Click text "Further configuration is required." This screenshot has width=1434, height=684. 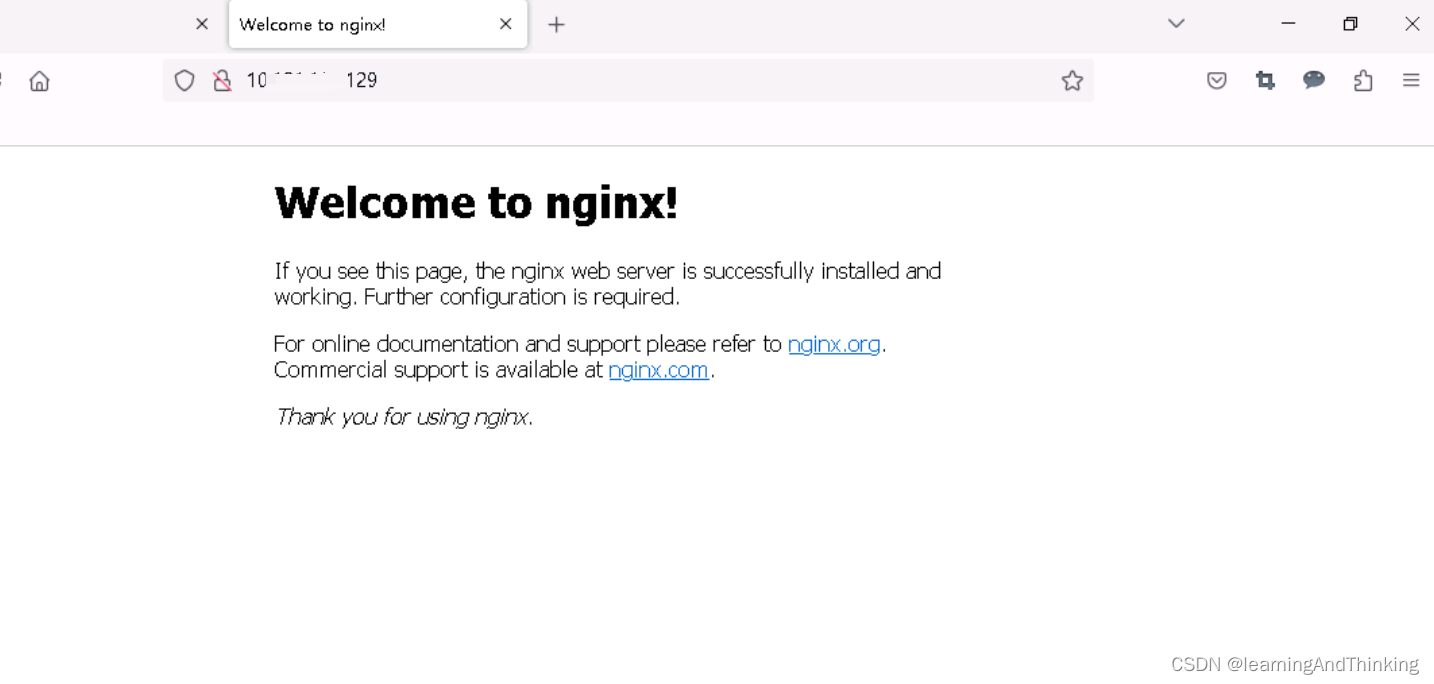pos(522,297)
